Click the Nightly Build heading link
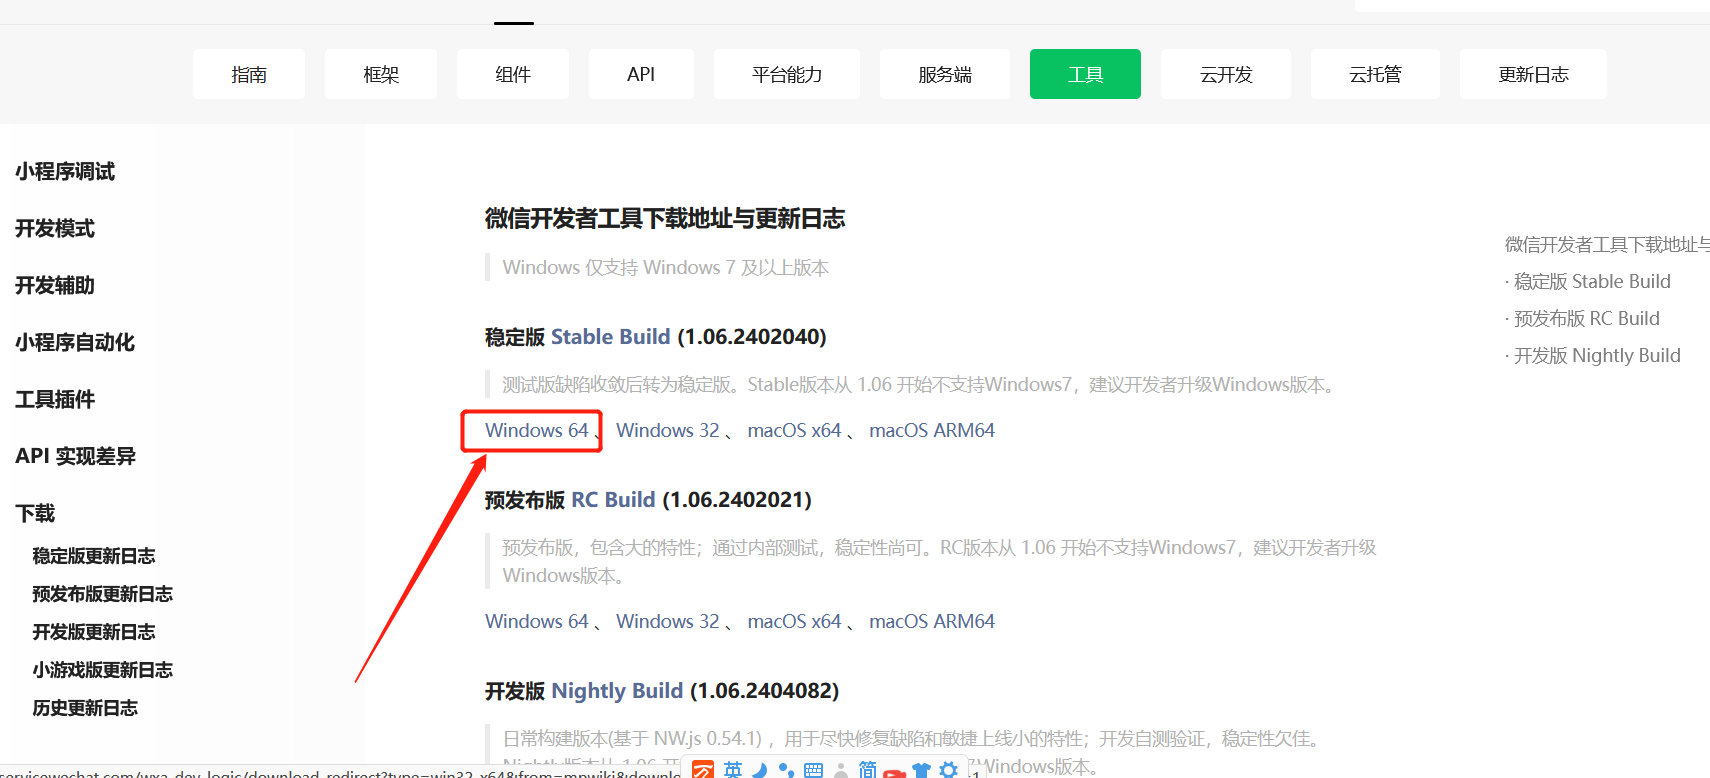The height and width of the screenshot is (778, 1710). point(617,691)
